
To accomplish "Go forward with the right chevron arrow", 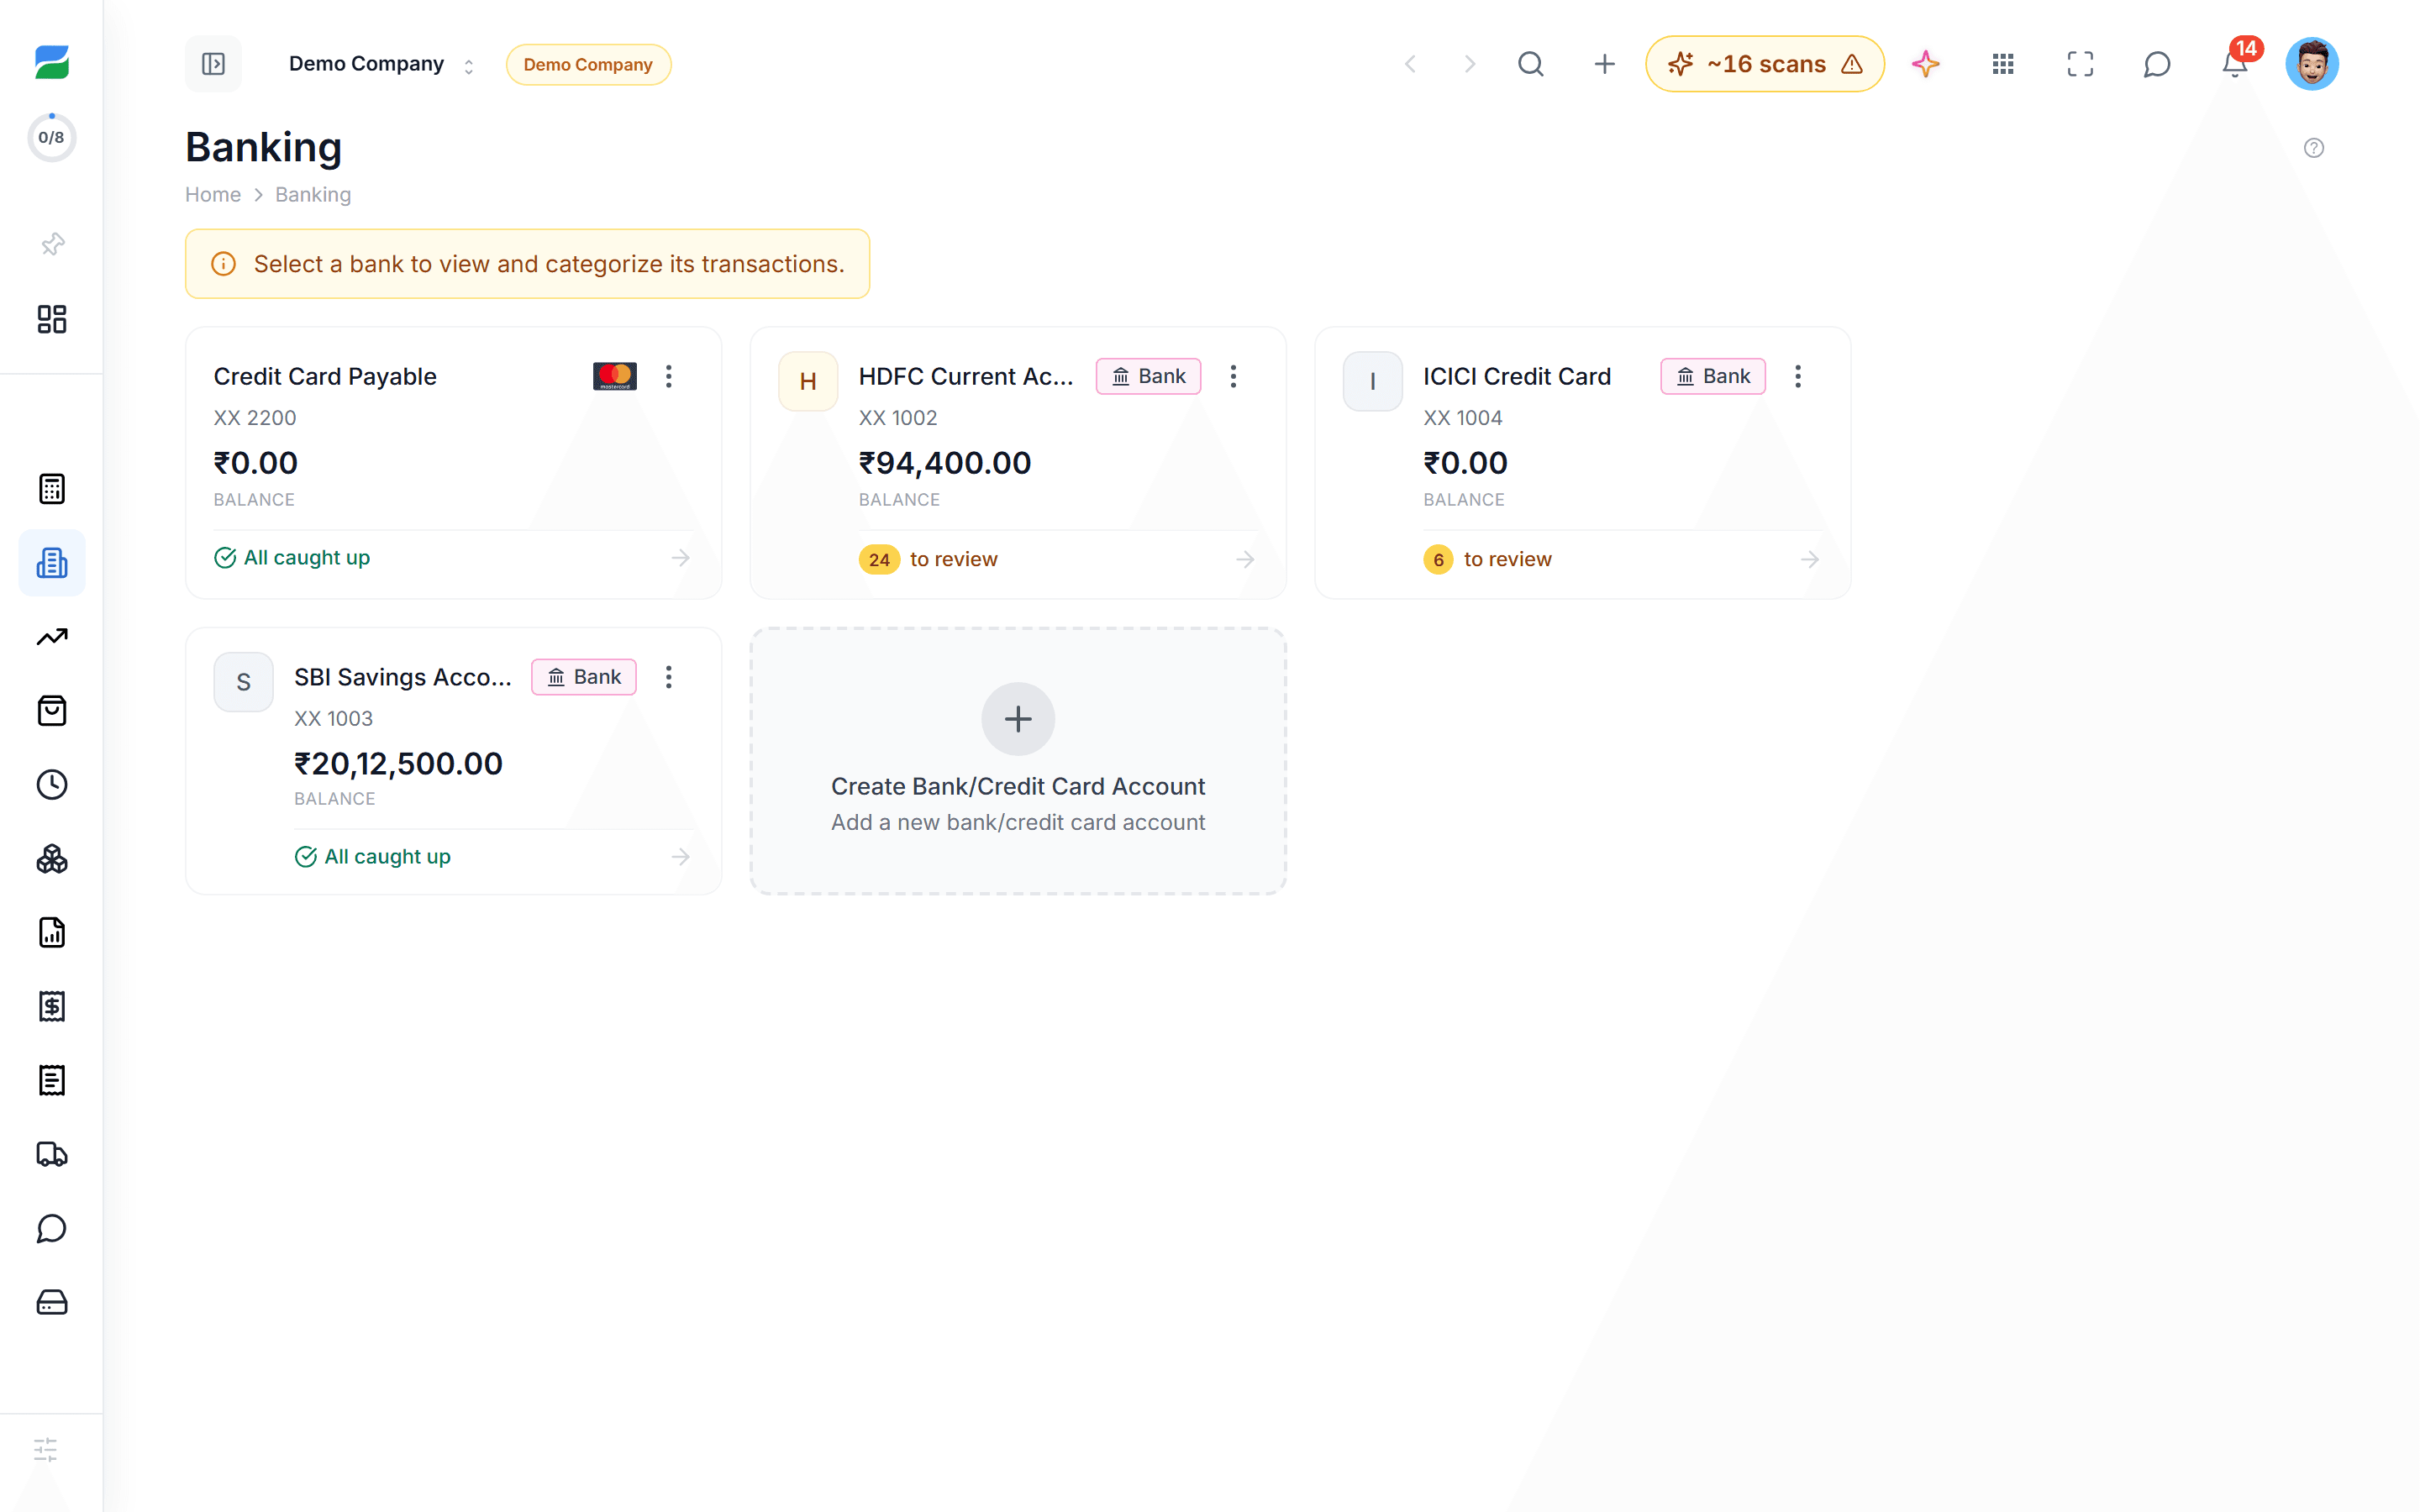I will (x=1469, y=64).
